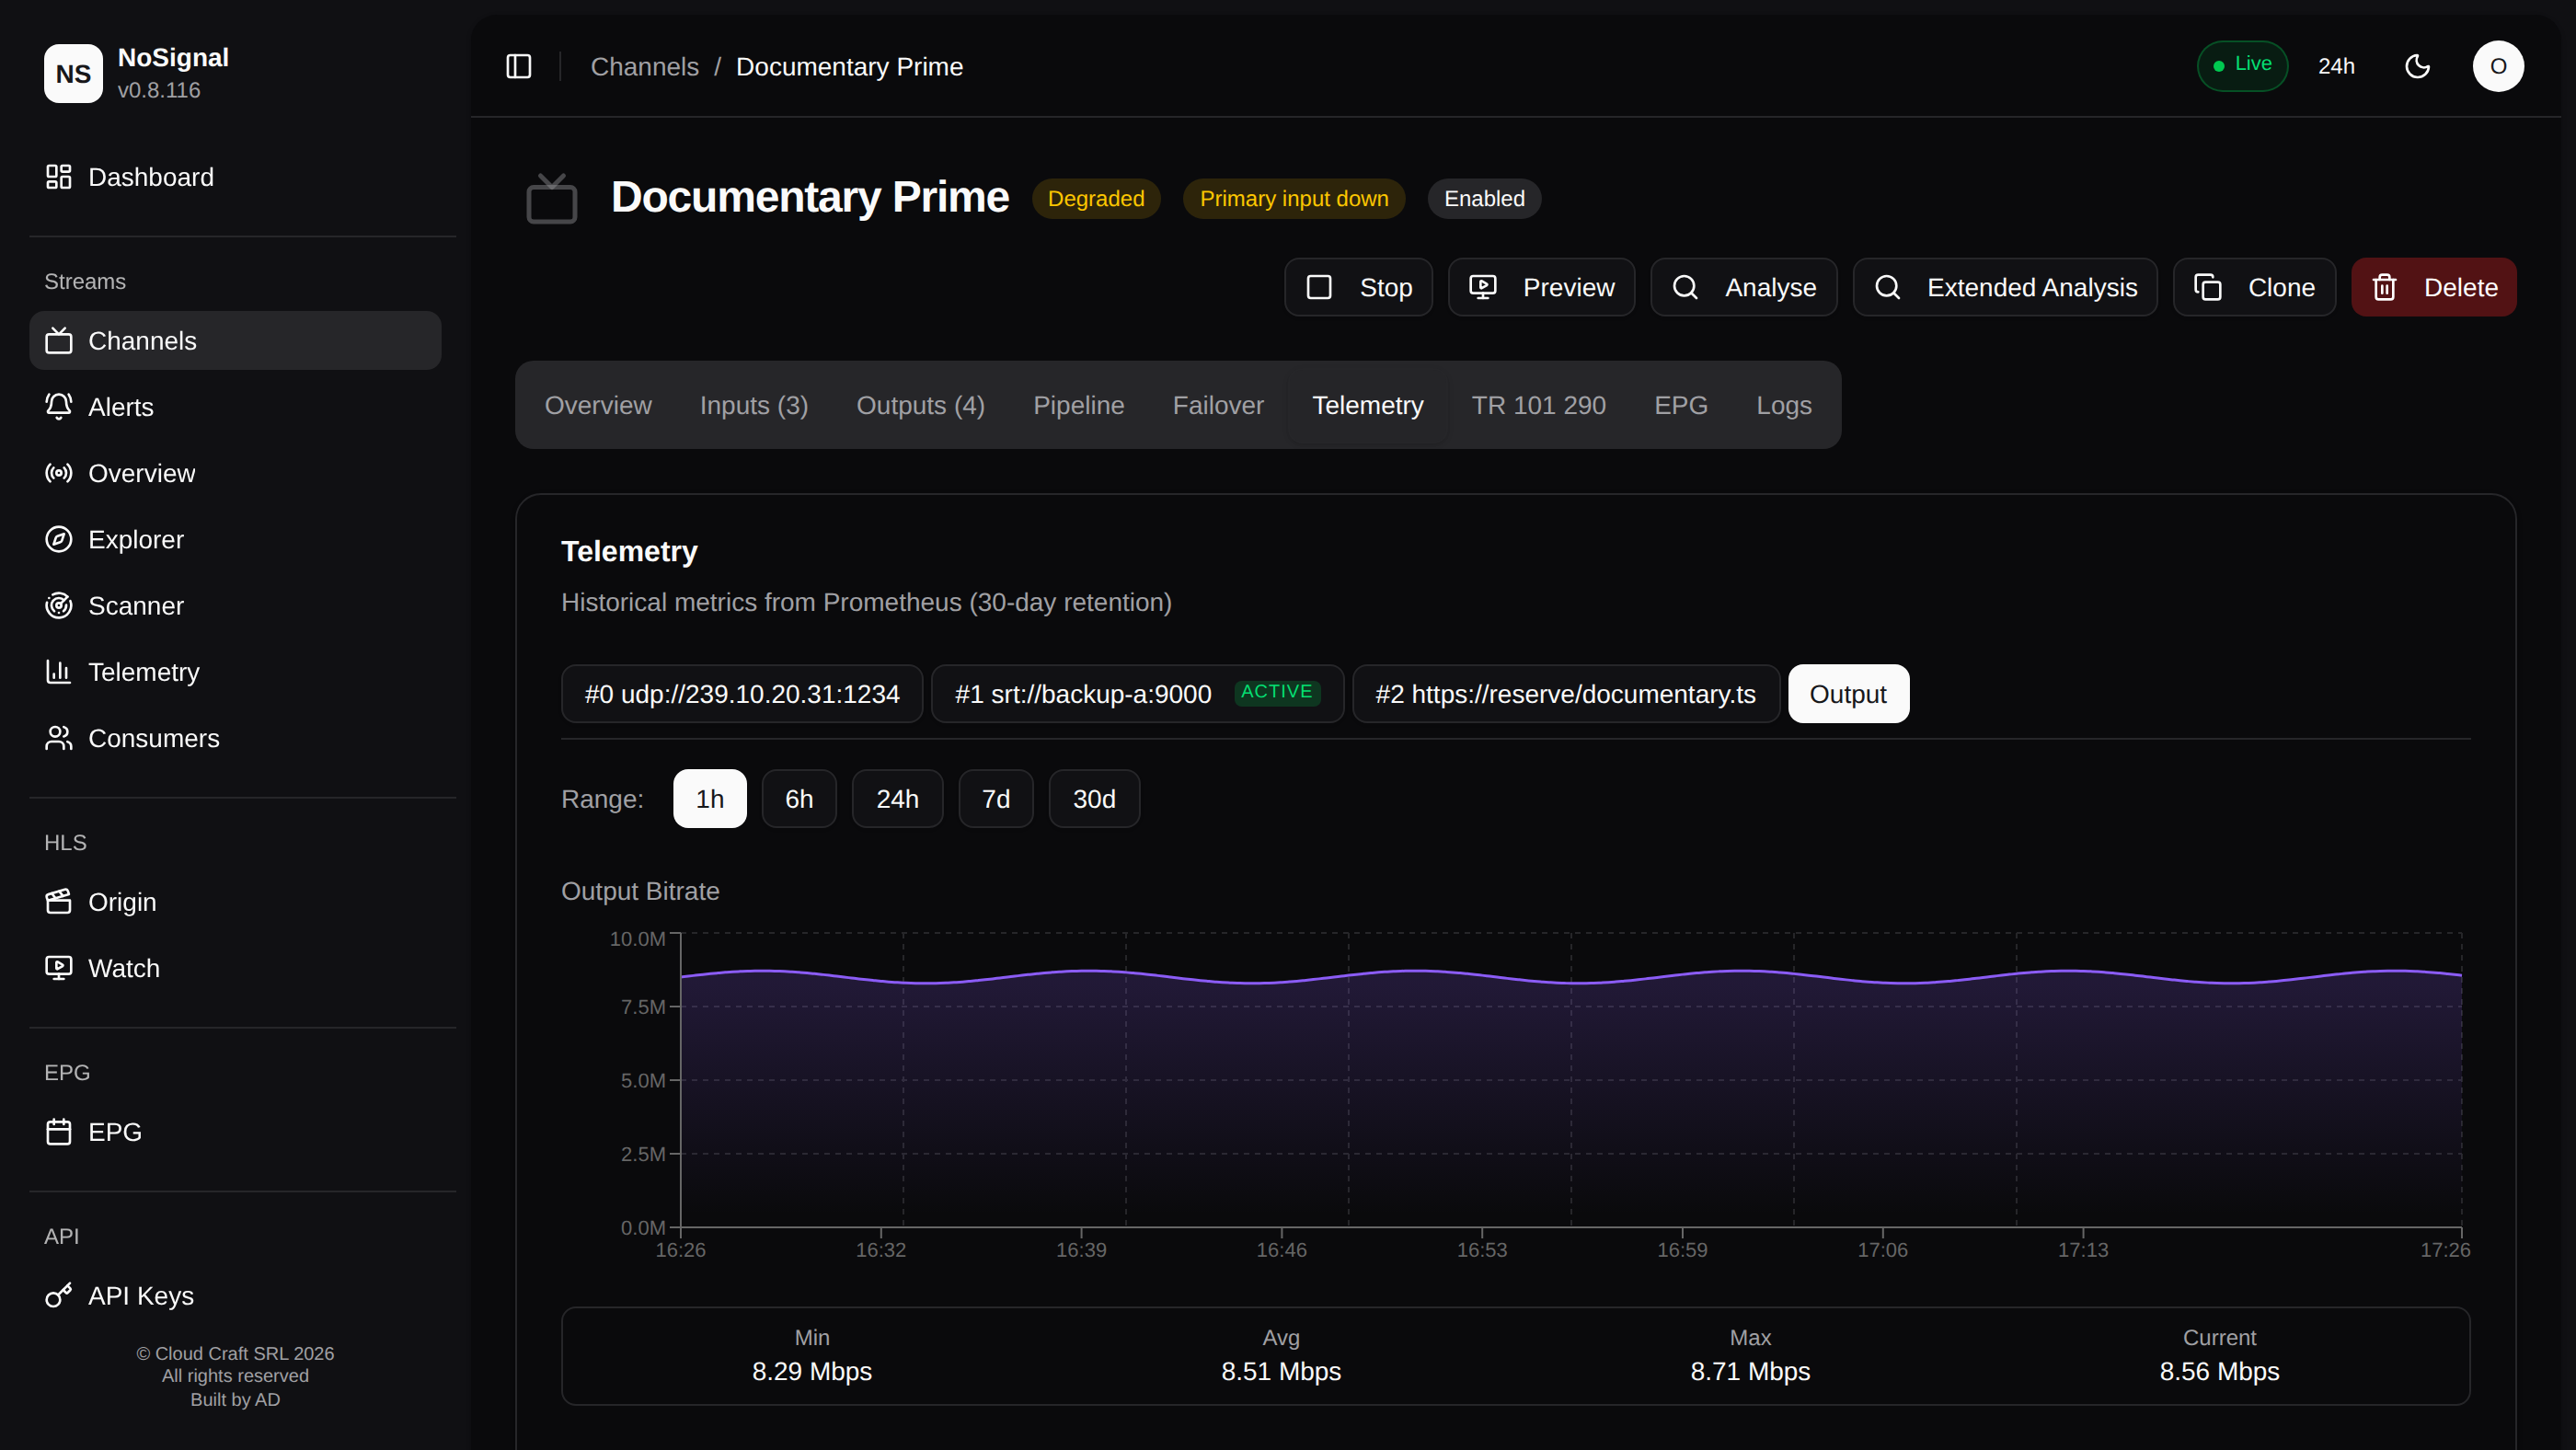
Task: Click the Stop square icon
Action: click(1319, 288)
